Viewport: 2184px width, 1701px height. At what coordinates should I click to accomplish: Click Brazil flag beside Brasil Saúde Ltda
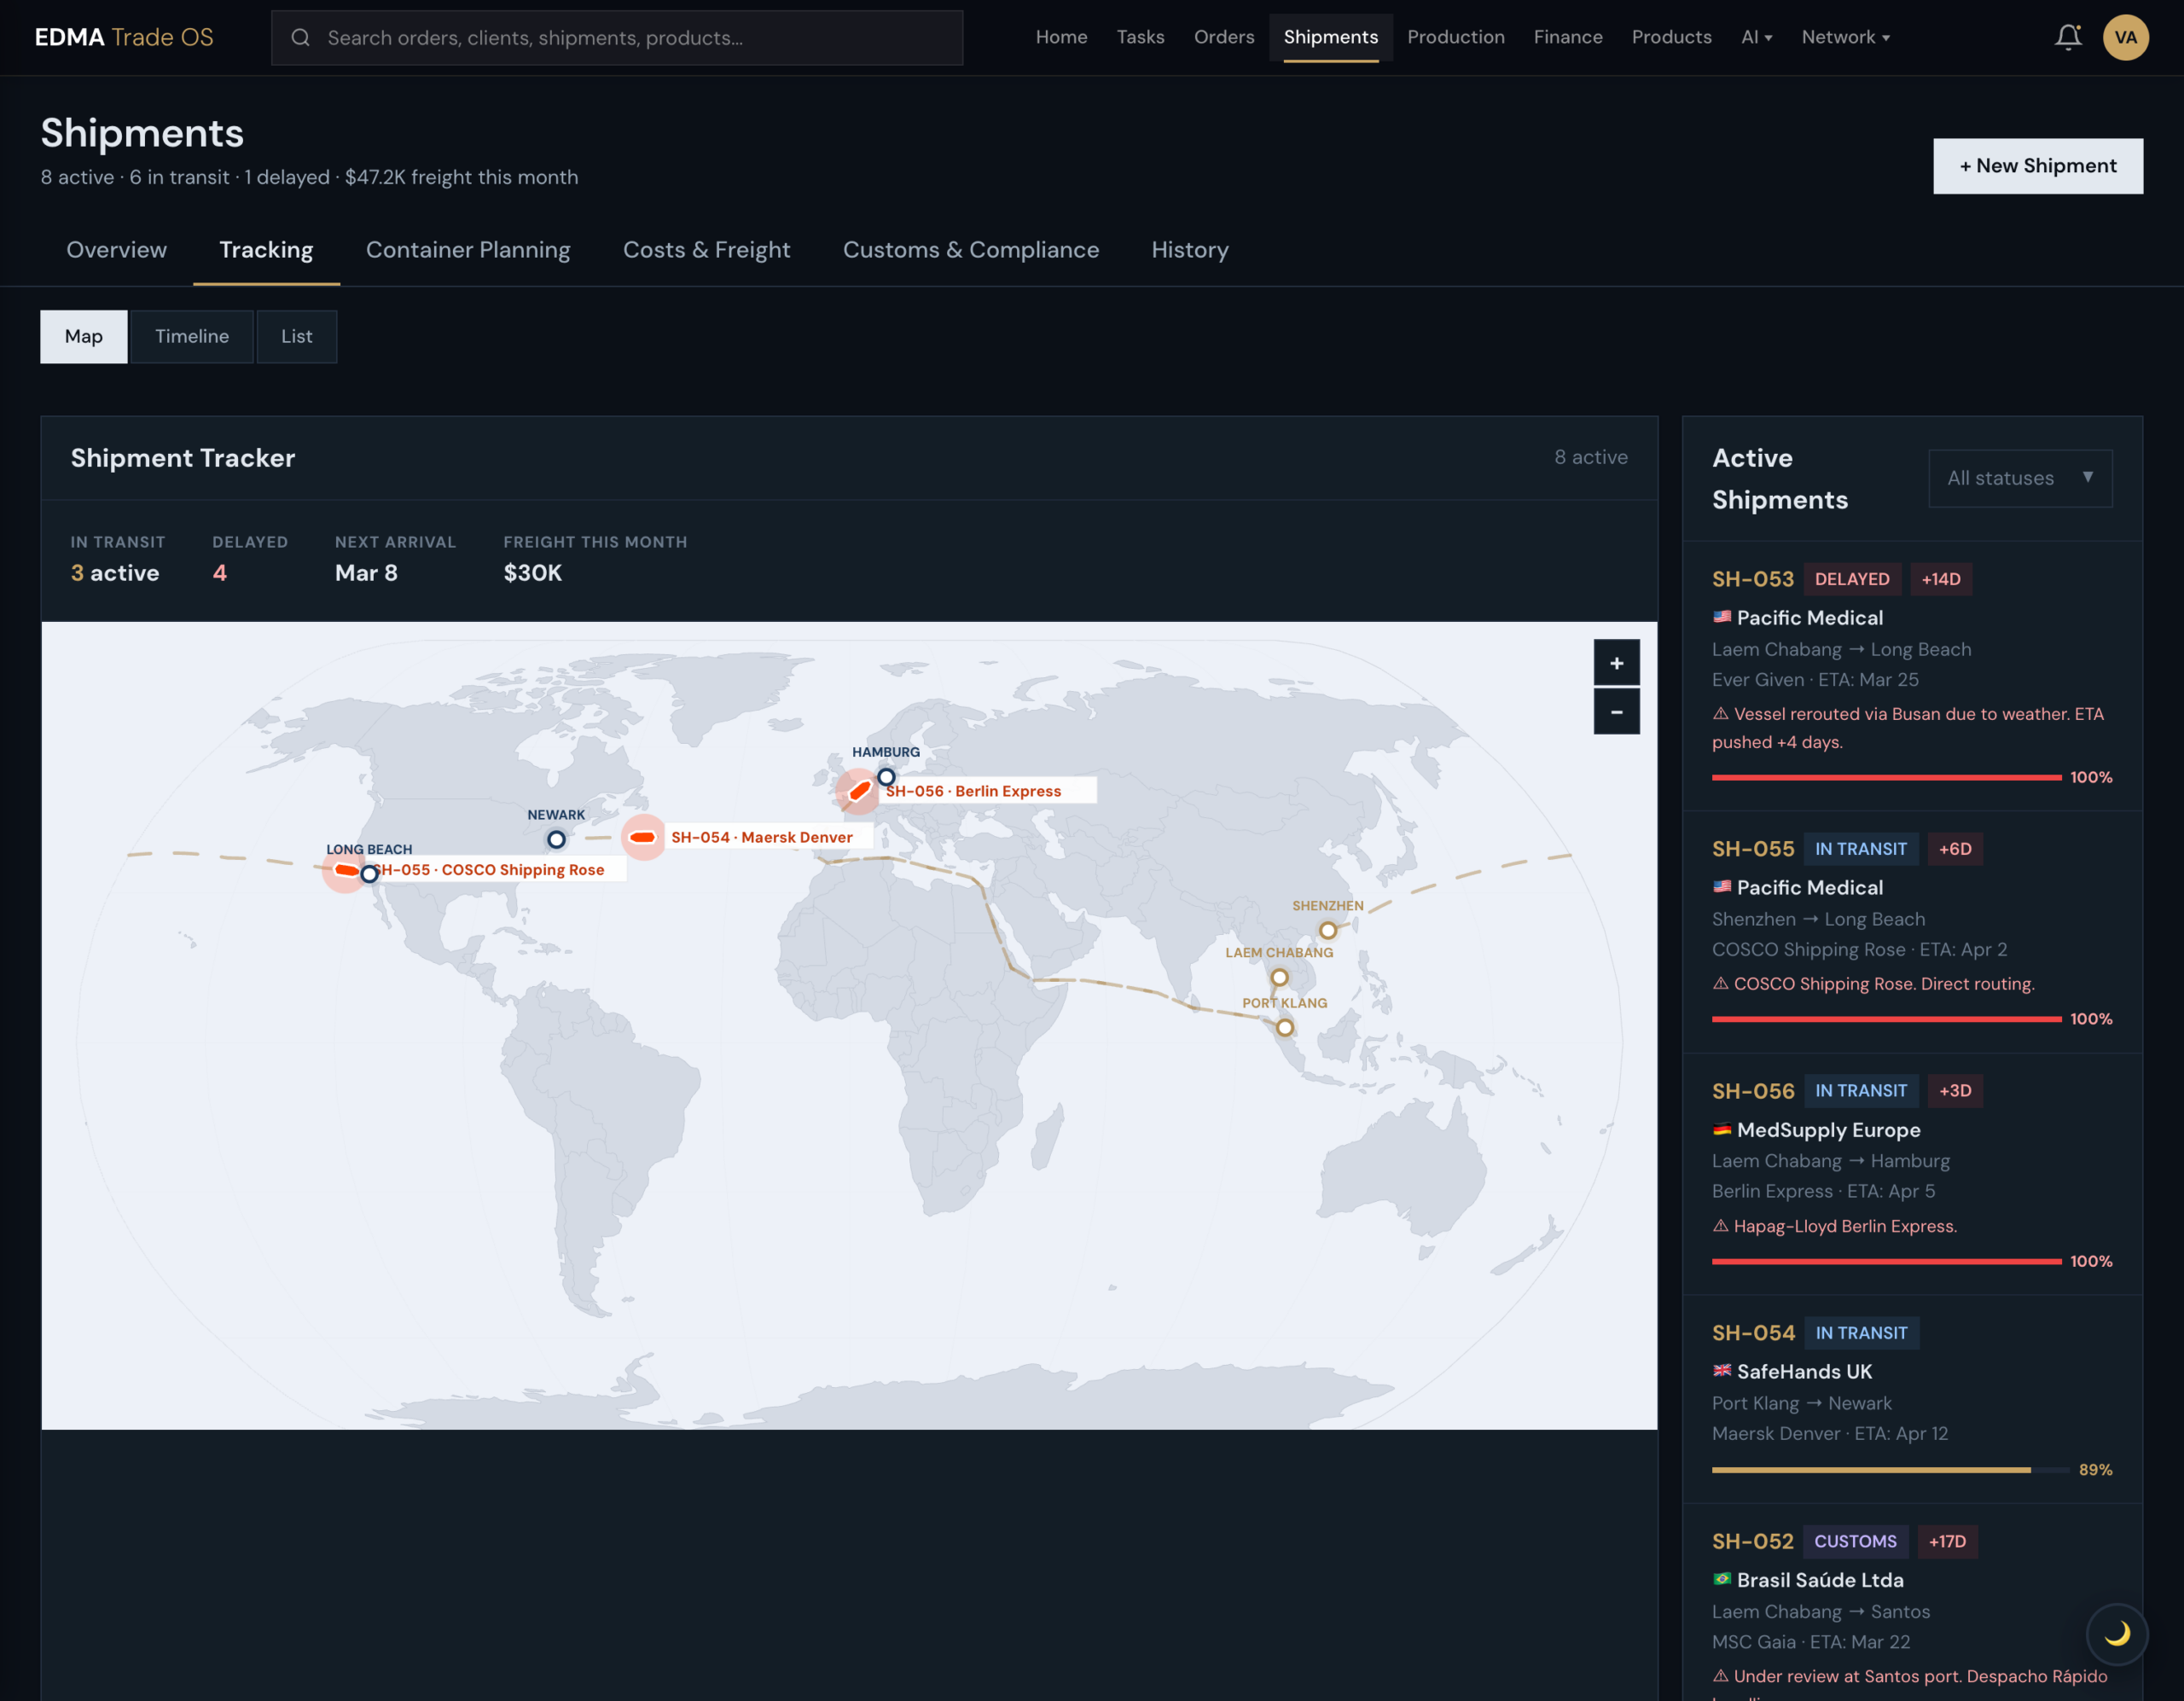point(1721,1579)
